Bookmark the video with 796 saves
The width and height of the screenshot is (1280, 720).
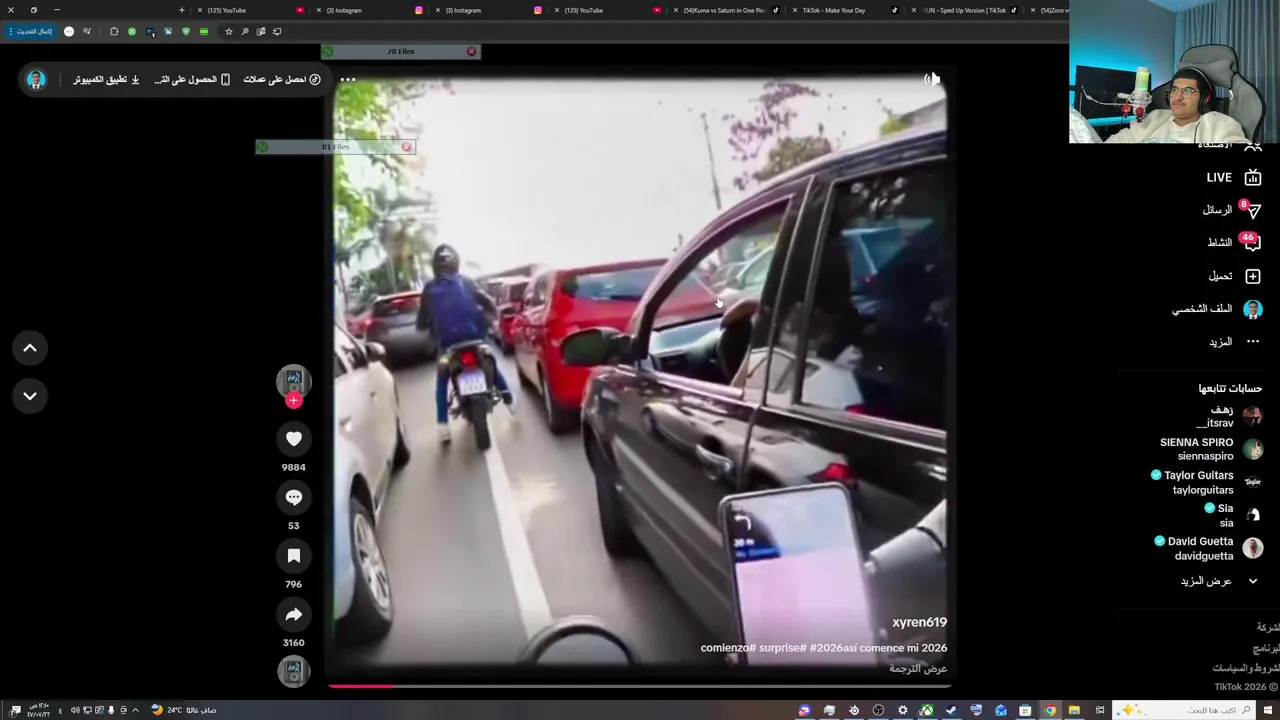294,556
